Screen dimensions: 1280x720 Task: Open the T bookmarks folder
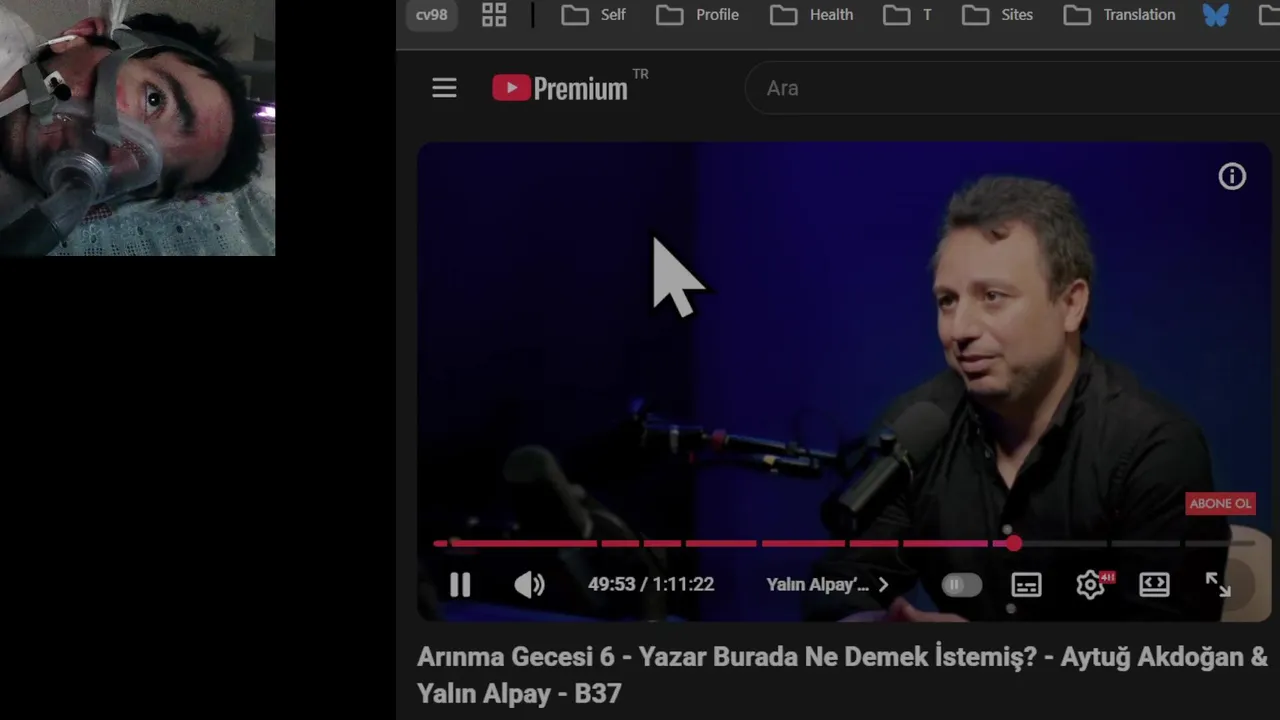coord(907,15)
